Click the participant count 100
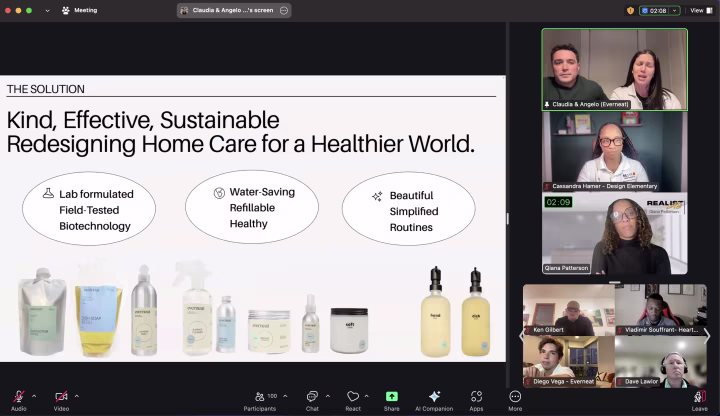720x416 pixels. click(272, 396)
